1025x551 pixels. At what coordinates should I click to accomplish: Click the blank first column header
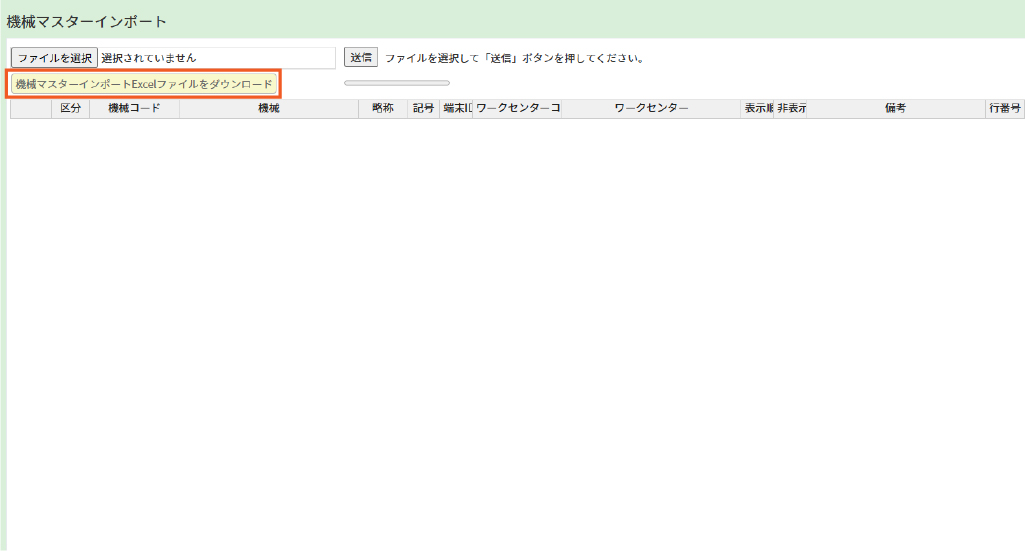(31, 108)
